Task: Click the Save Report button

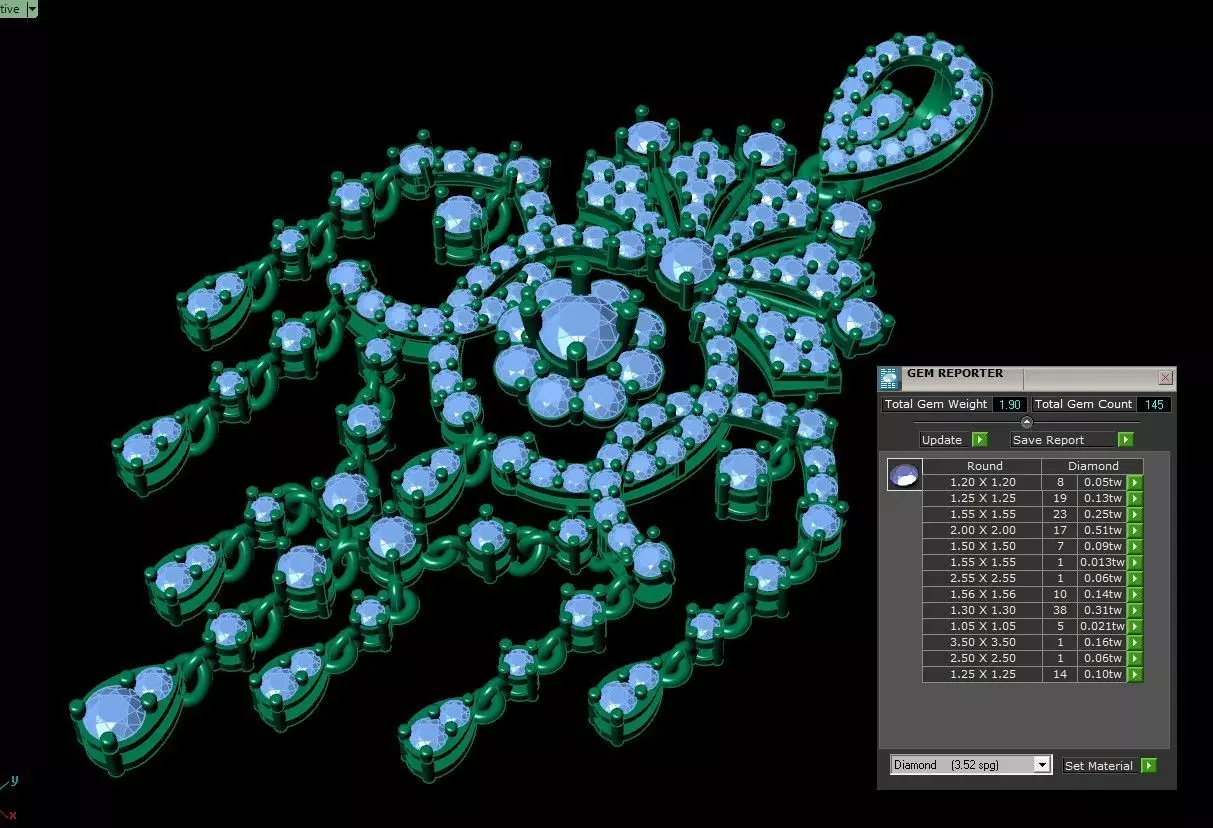Action: [1063, 440]
